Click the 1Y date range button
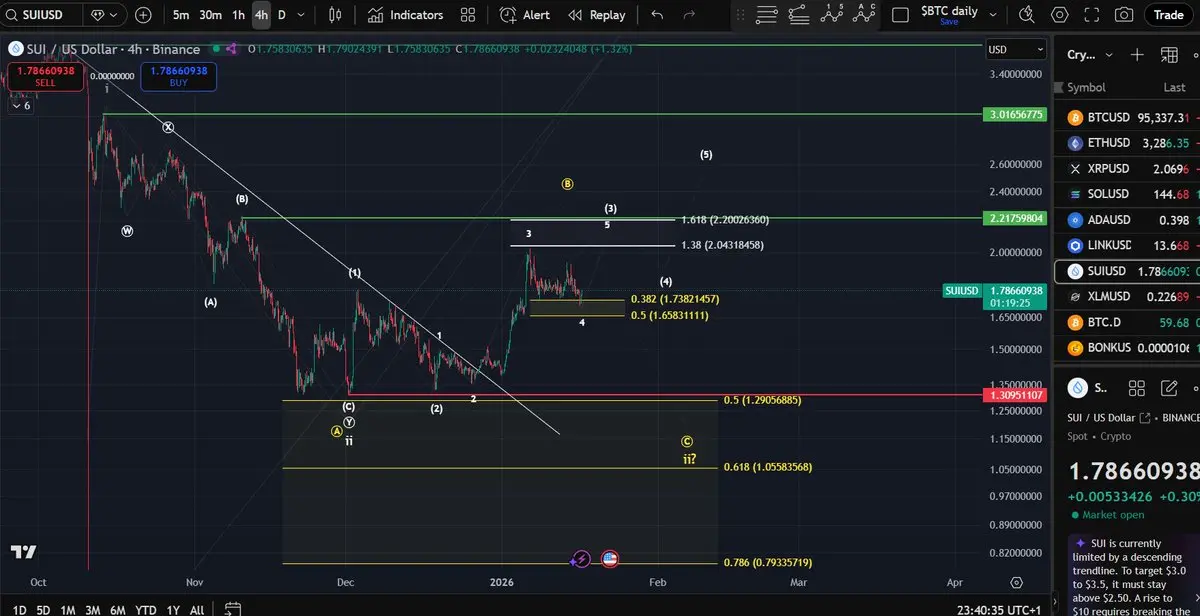Image resolution: width=1200 pixels, height=616 pixels. [x=173, y=609]
